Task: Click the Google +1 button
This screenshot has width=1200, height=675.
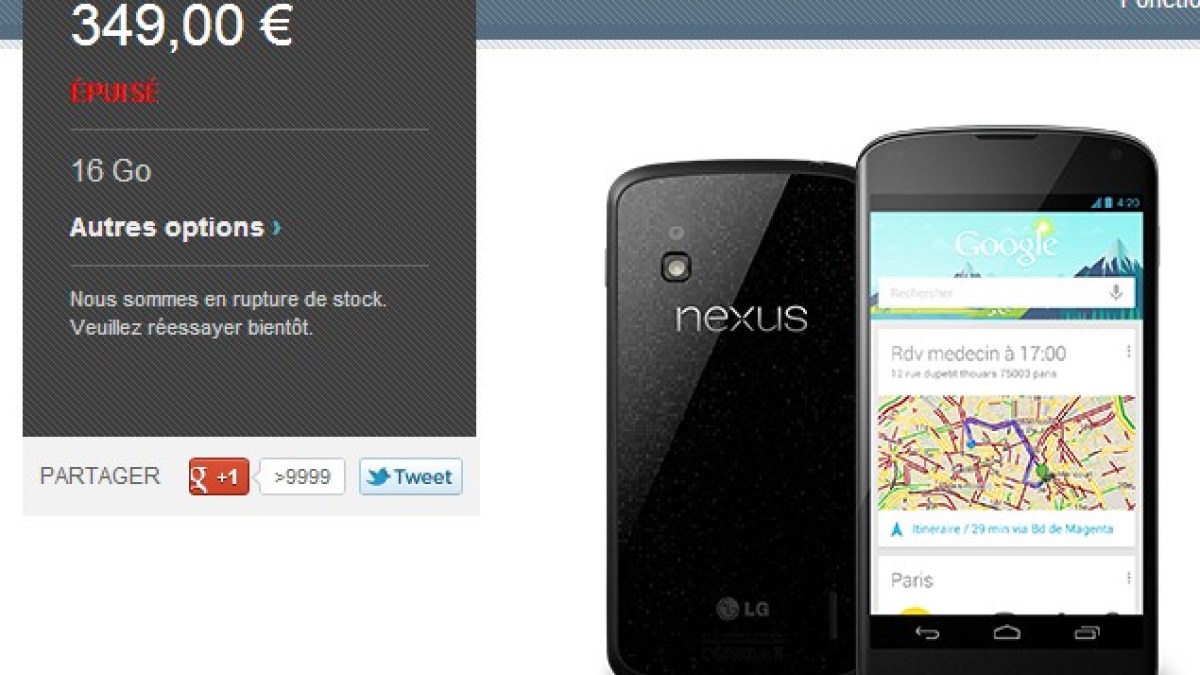Action: coord(219,477)
